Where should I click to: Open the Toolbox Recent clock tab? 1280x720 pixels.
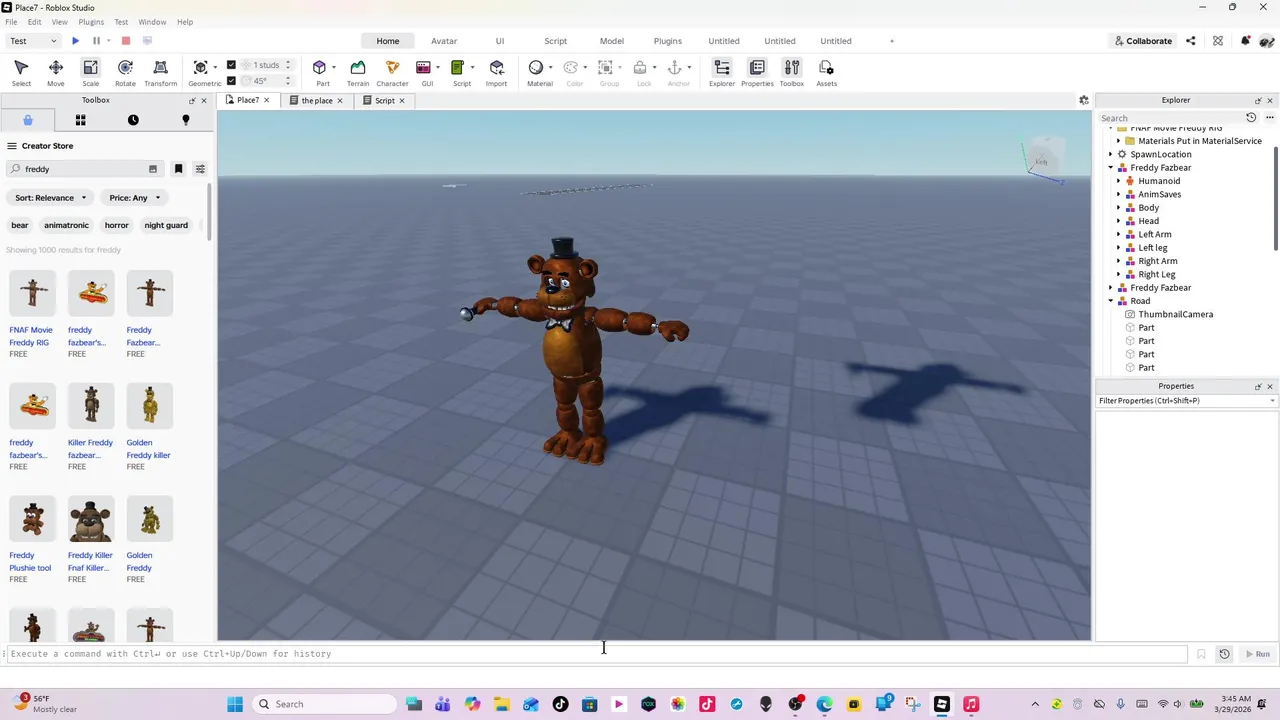click(x=133, y=120)
